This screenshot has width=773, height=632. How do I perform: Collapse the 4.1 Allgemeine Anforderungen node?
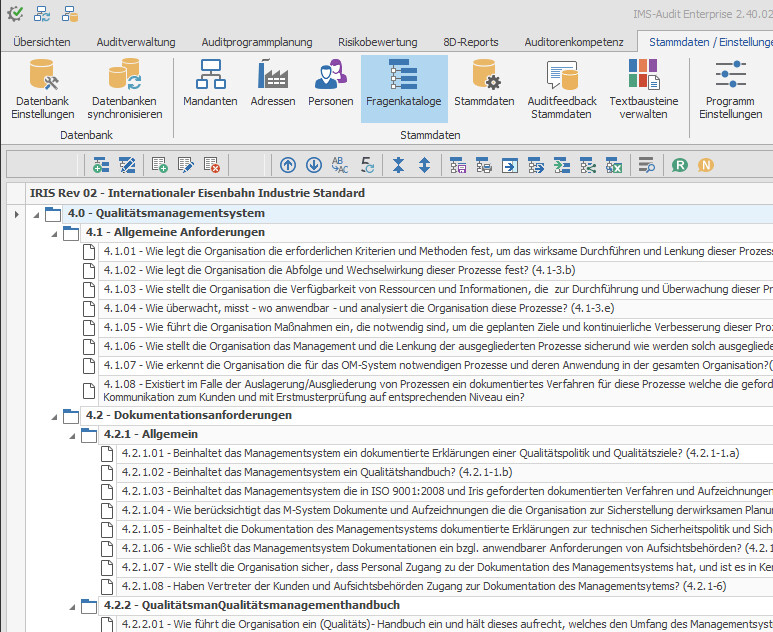[x=54, y=234]
